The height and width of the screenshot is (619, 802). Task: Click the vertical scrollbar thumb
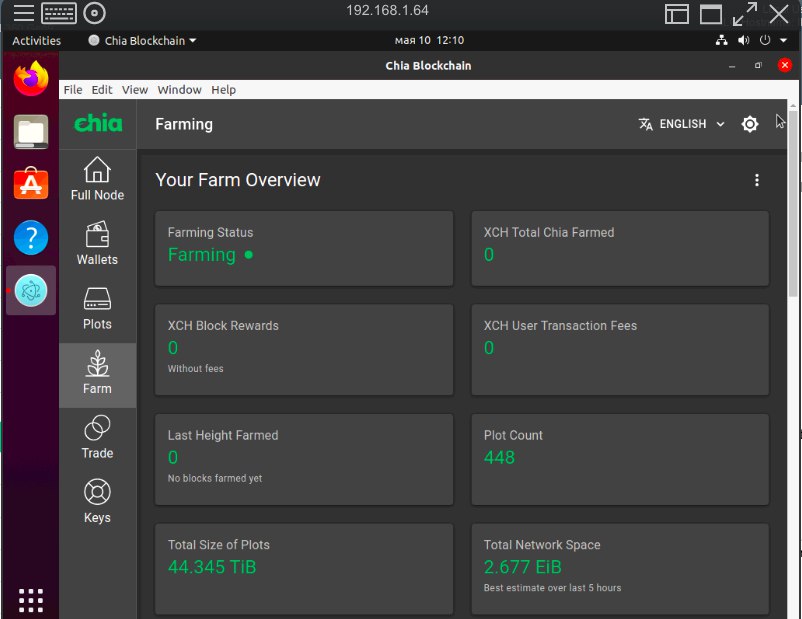(x=793, y=204)
